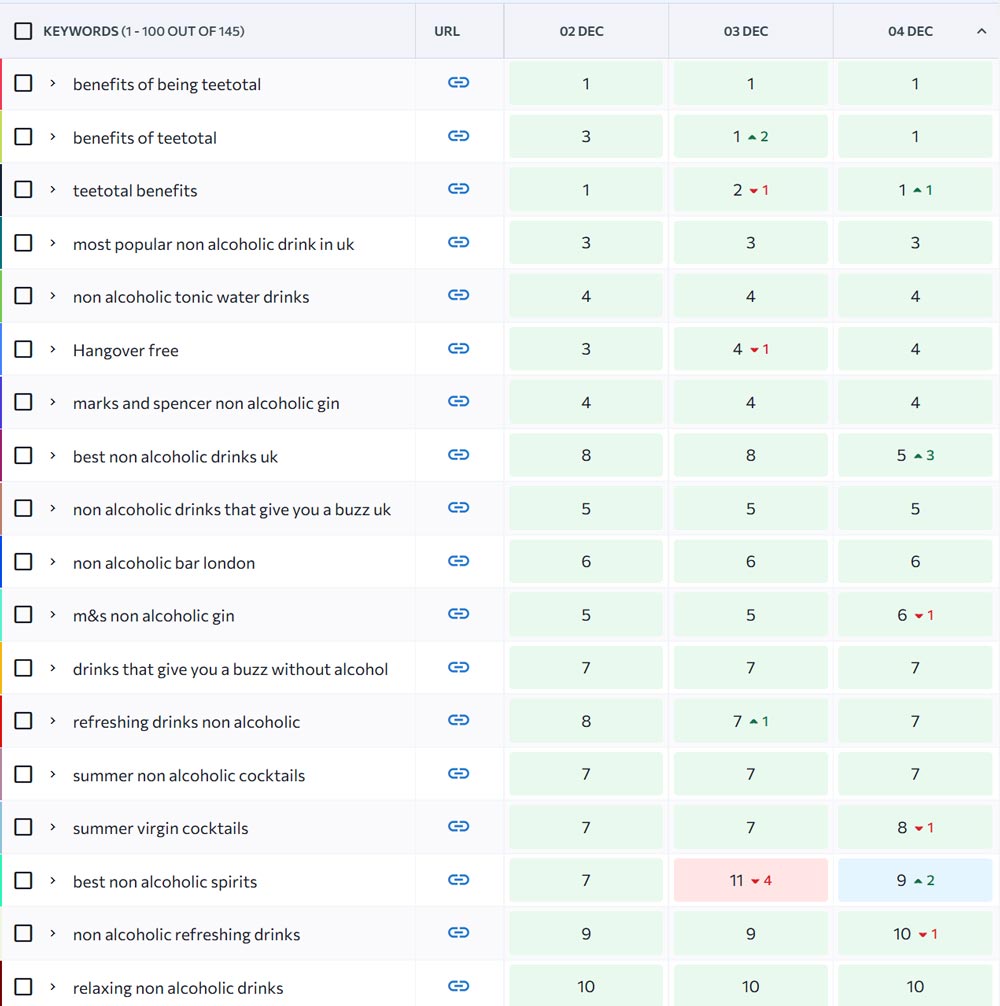Sort by the KEYWORDS column header
Screen dimensions: 1000x1006
click(x=144, y=31)
